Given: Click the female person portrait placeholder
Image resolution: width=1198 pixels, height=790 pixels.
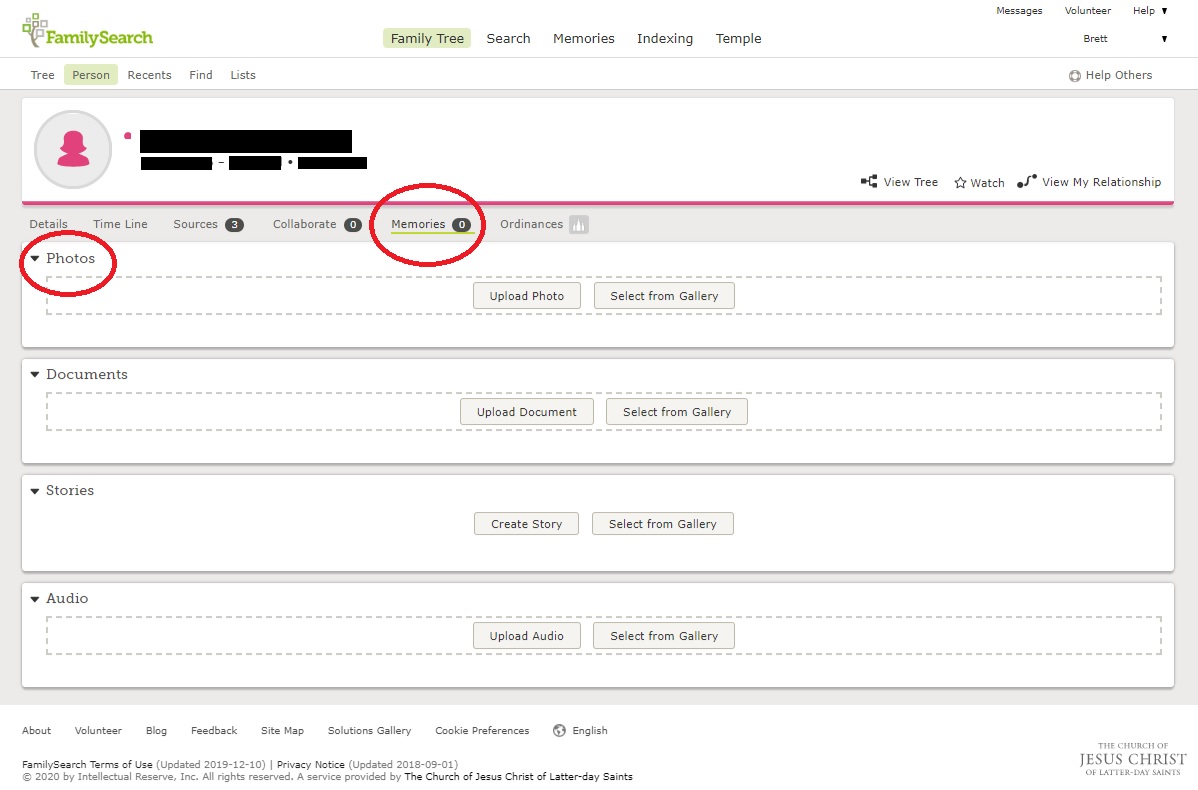Looking at the screenshot, I should pos(73,149).
